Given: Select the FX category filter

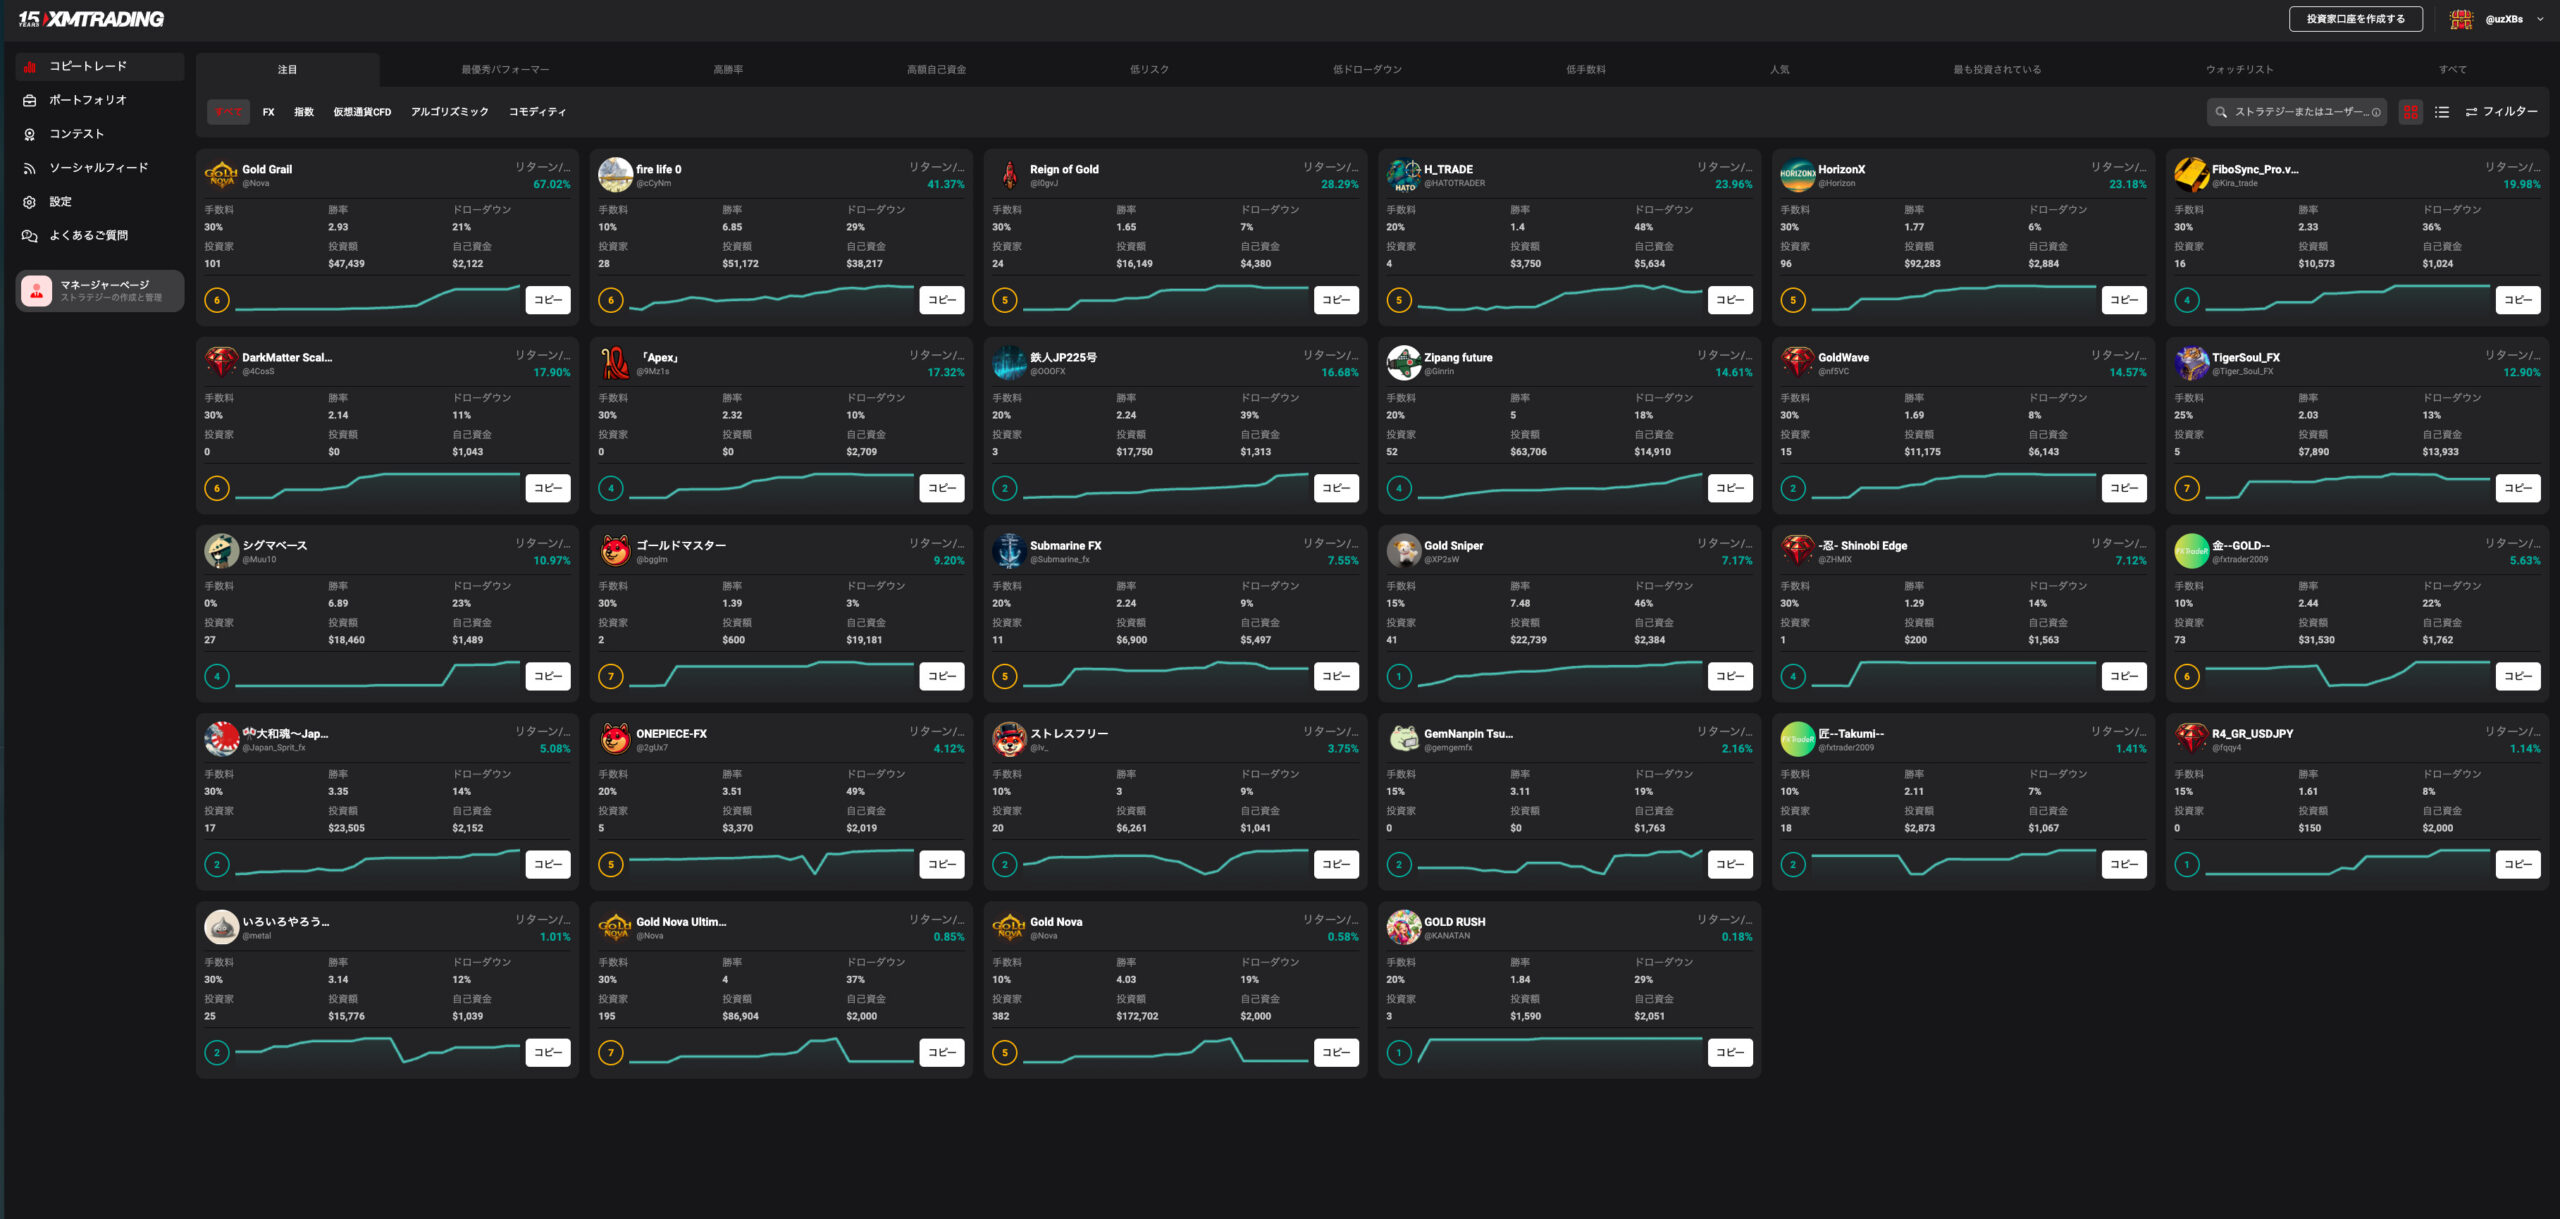Looking at the screenshot, I should pyautogui.click(x=268, y=112).
